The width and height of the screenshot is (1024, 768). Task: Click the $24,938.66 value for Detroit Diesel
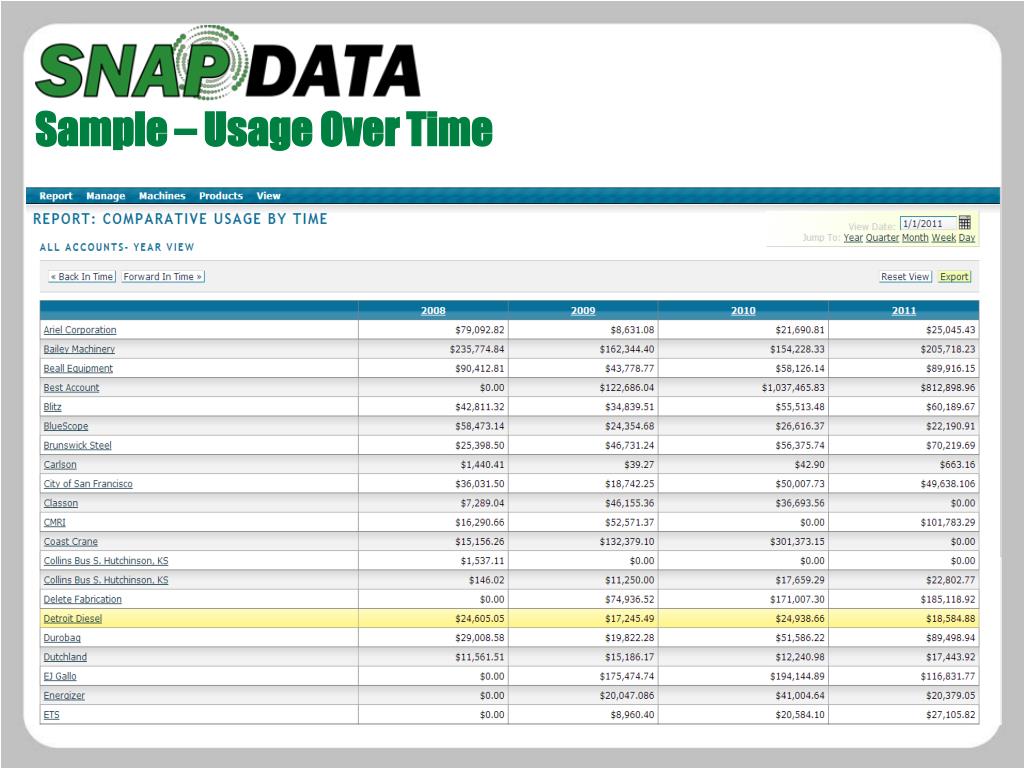click(800, 618)
